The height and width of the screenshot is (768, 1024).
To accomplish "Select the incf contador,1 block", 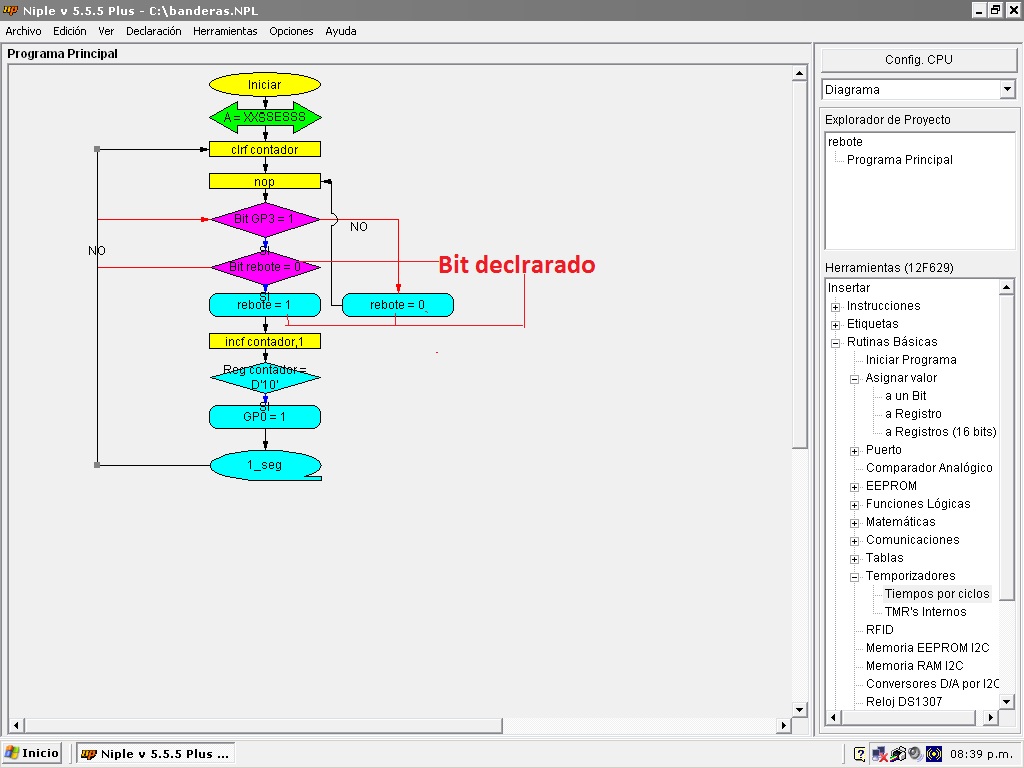I will (264, 342).
